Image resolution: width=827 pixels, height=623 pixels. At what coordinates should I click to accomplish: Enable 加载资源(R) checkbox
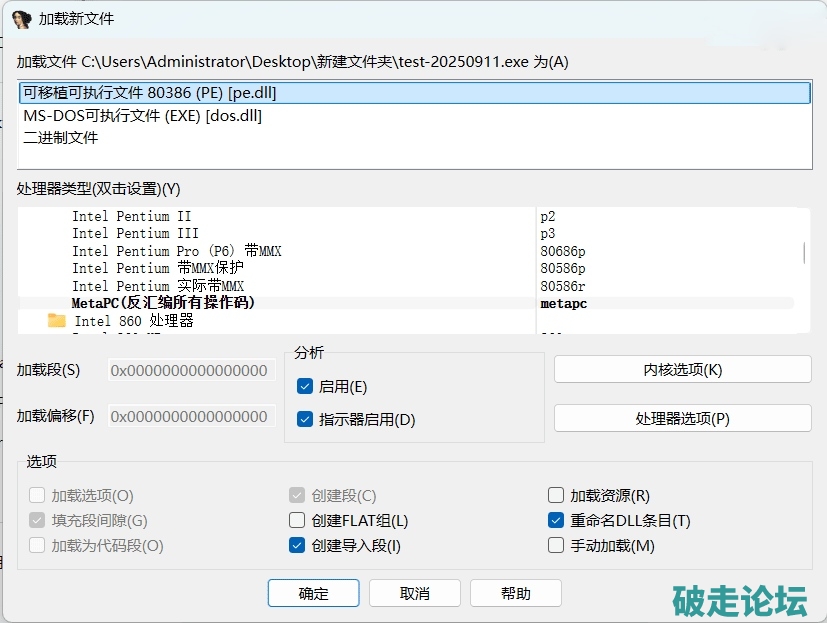[x=556, y=495]
